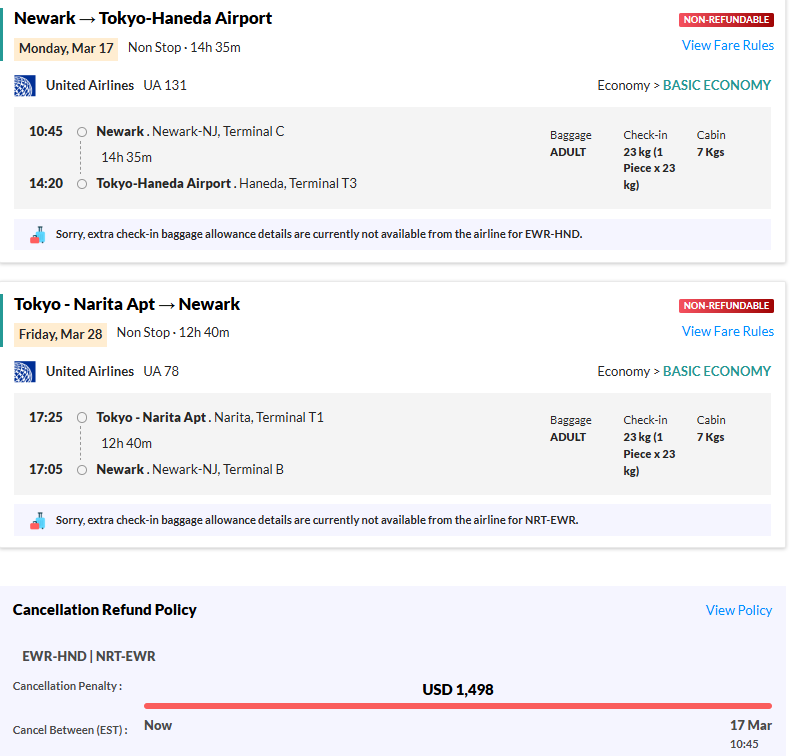Click Narita departure circle marker at 17:25

82,418
